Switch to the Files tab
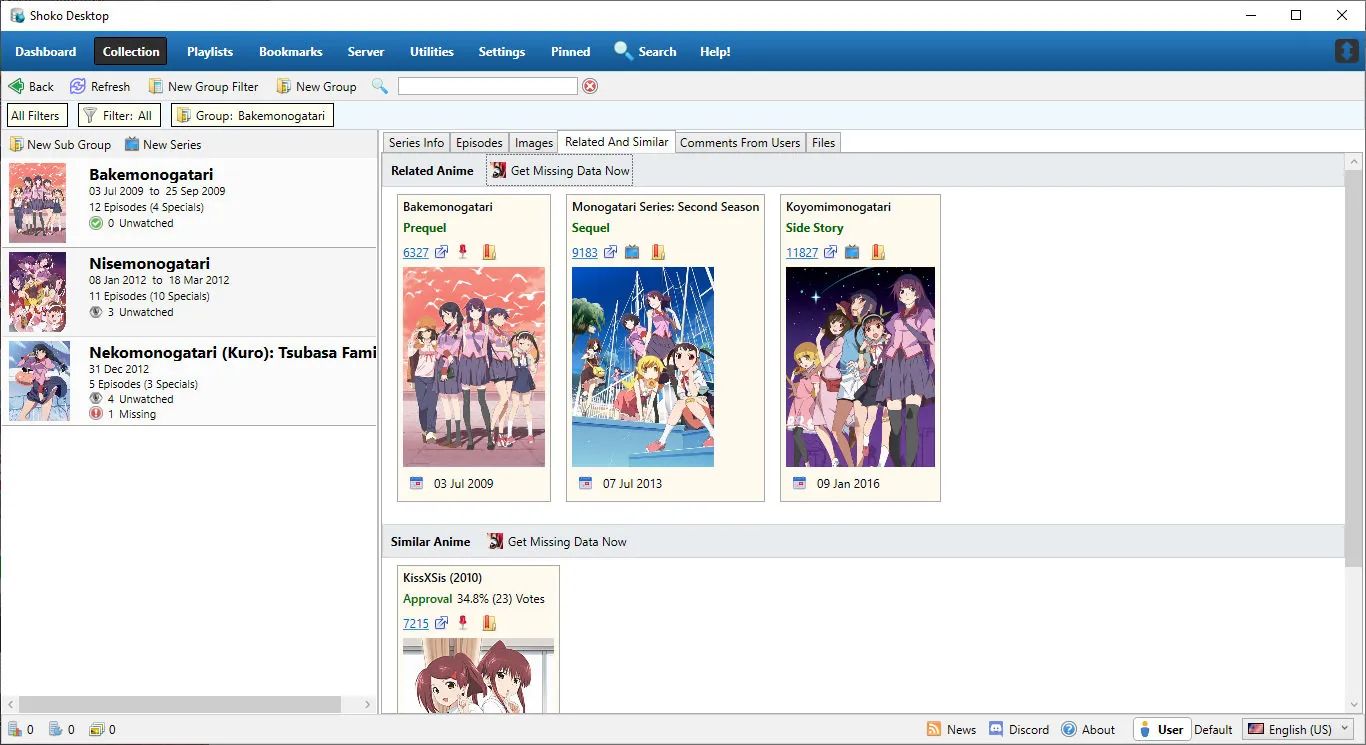This screenshot has height=745, width=1366. coord(823,143)
